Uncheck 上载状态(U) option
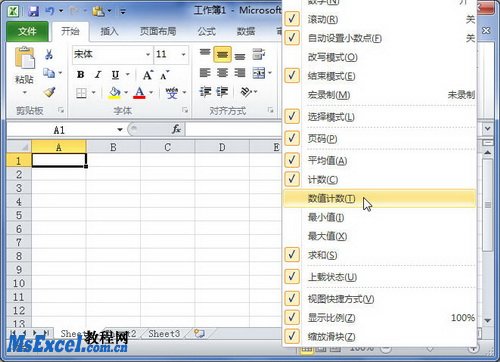The width and height of the screenshot is (500, 362). click(292, 277)
